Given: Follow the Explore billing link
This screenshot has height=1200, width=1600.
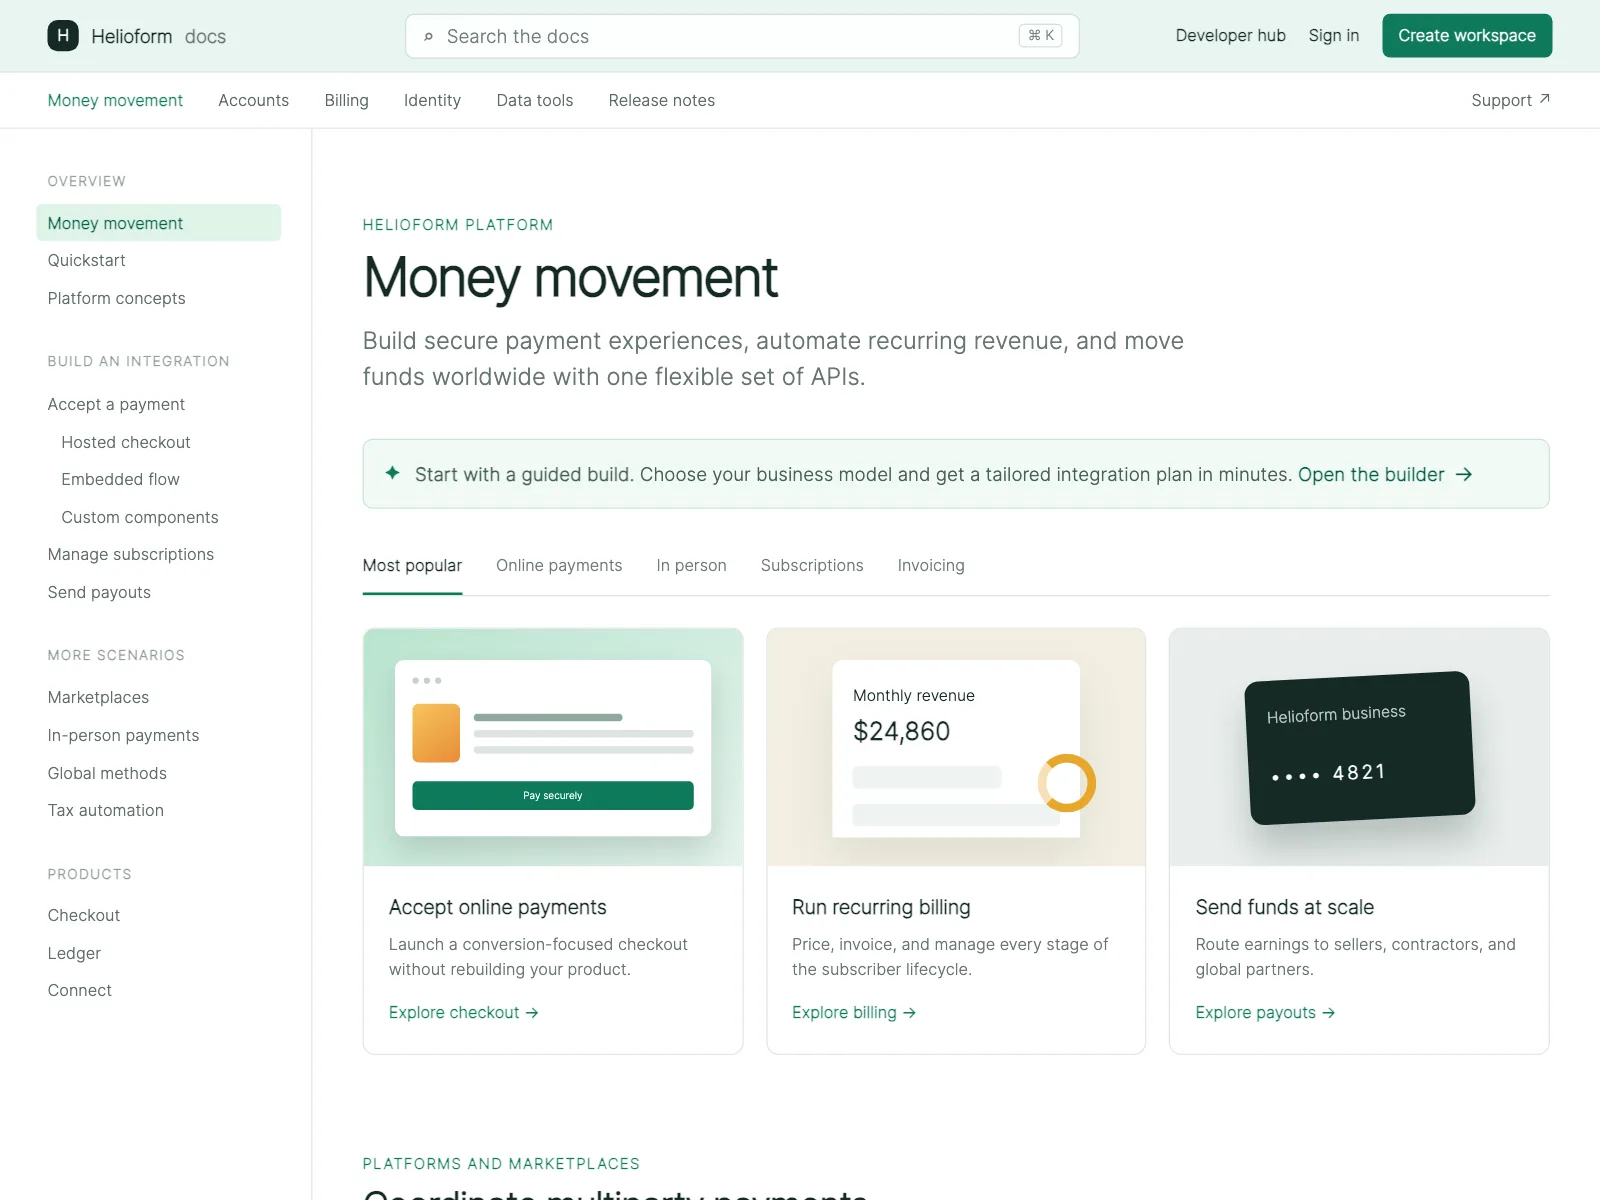Looking at the screenshot, I should pos(854,1013).
